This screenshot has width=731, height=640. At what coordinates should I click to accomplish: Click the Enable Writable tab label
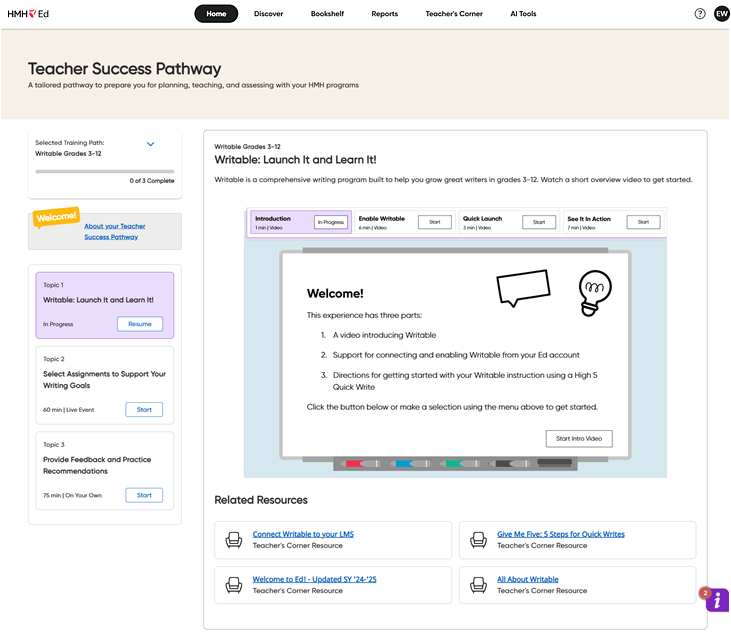[382, 219]
